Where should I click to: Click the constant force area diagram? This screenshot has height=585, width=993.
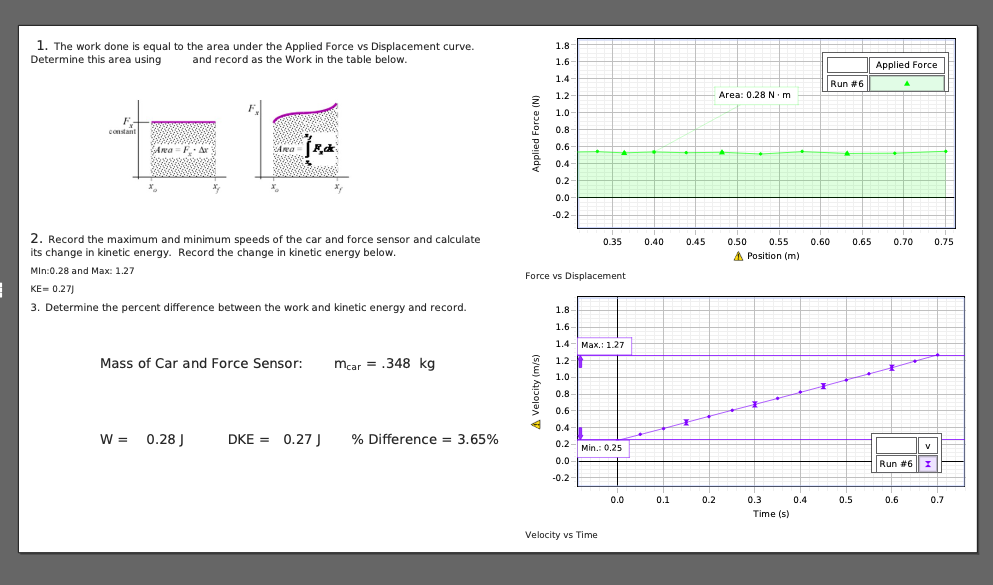(168, 146)
